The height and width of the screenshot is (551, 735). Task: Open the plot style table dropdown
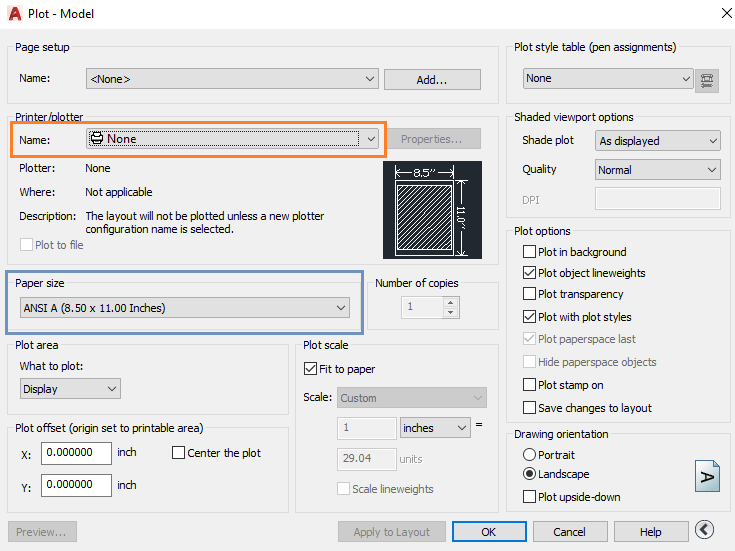click(608, 79)
